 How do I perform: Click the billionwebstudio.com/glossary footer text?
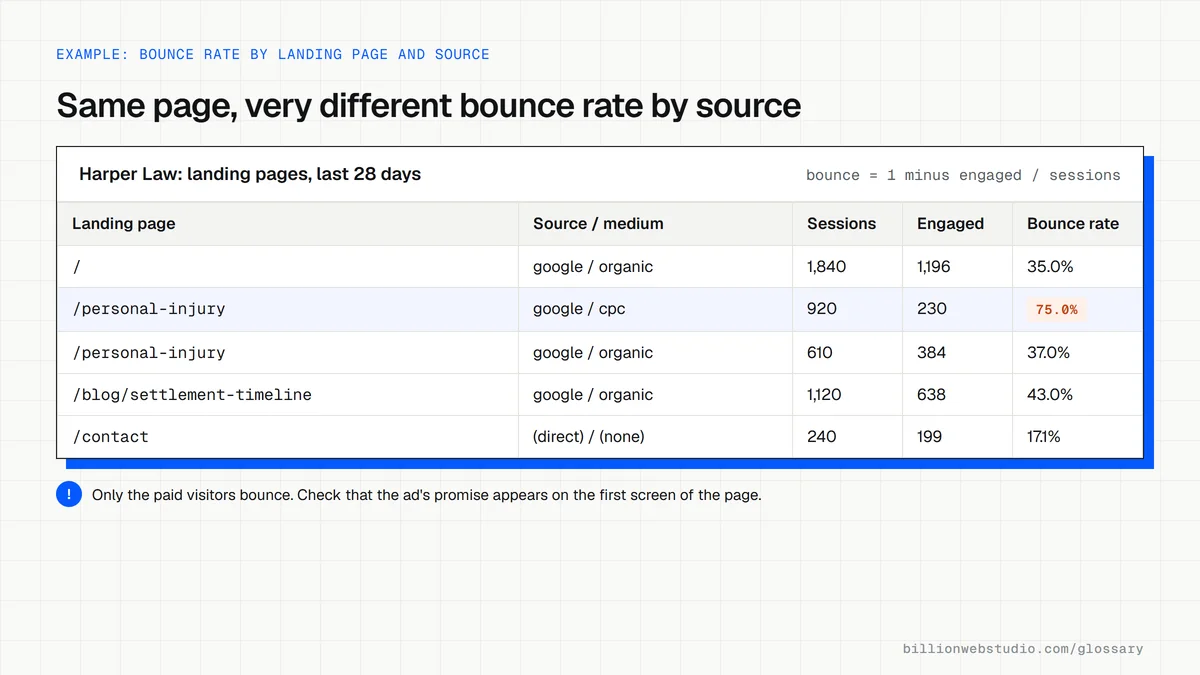pyautogui.click(x=1023, y=649)
